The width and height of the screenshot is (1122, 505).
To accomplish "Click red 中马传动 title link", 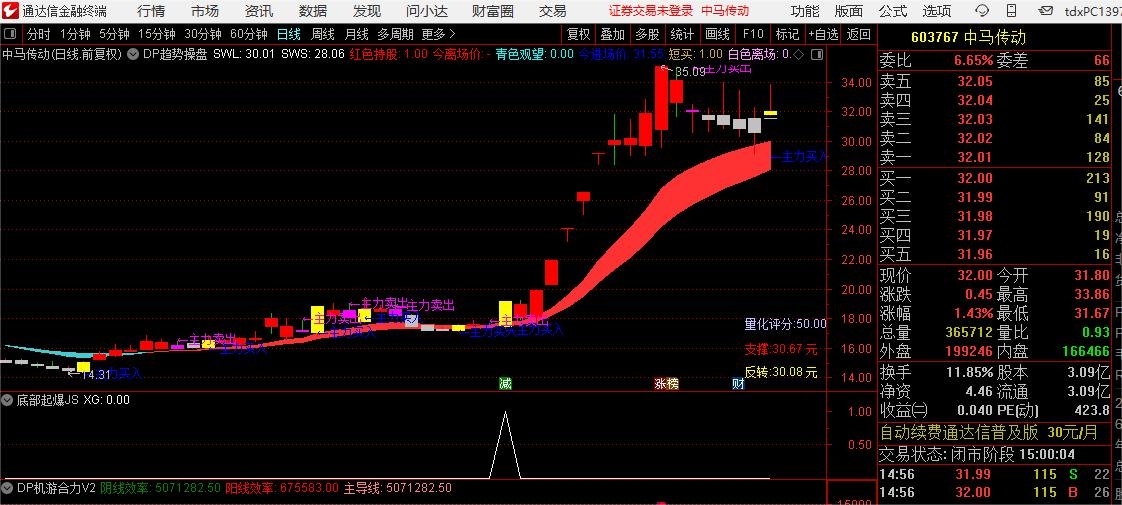I will coord(725,11).
